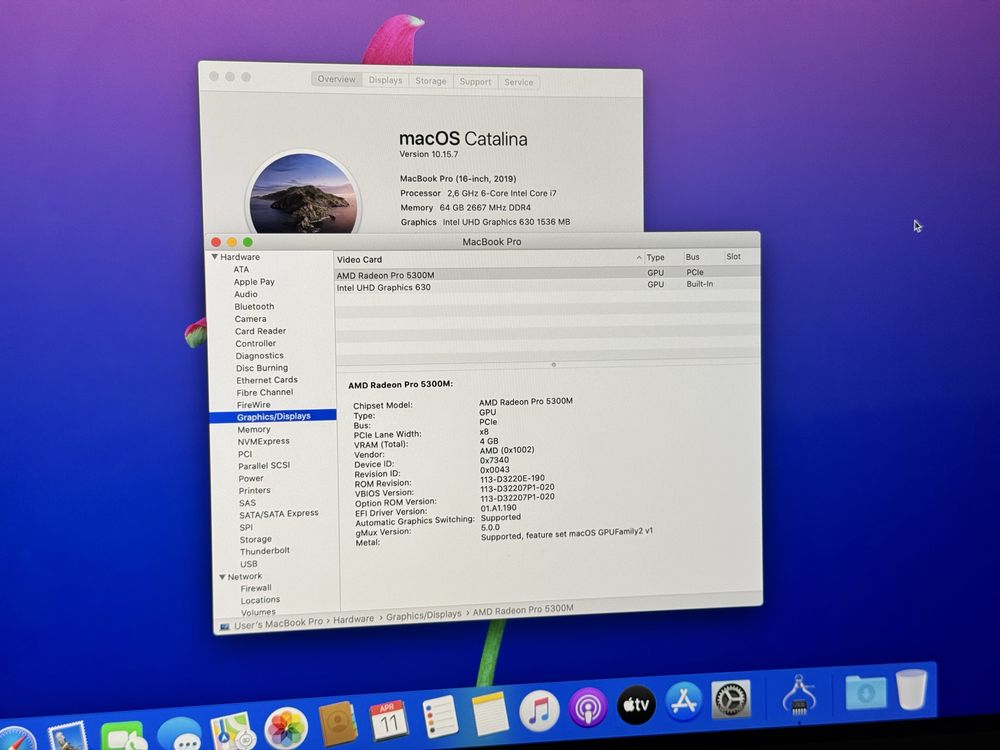Select the Service tab in About This Mac
1000x750 pixels.
pyautogui.click(x=518, y=82)
